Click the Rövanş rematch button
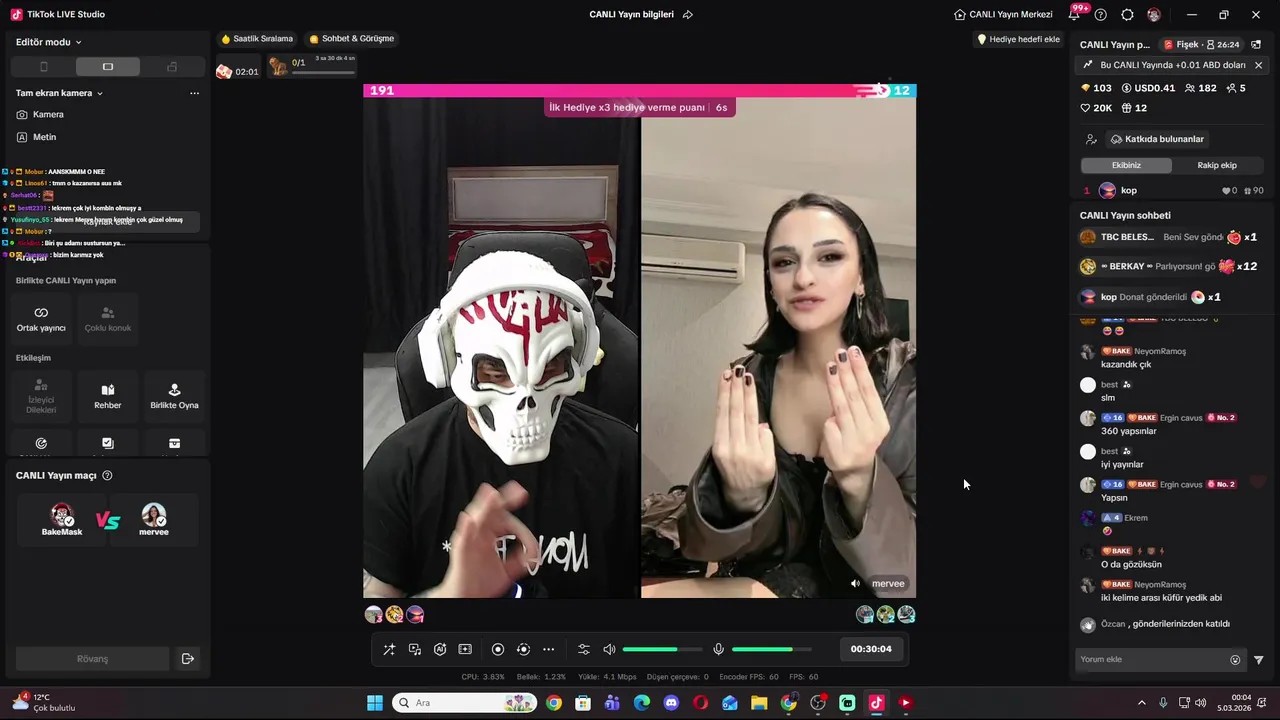 pyautogui.click(x=92, y=659)
